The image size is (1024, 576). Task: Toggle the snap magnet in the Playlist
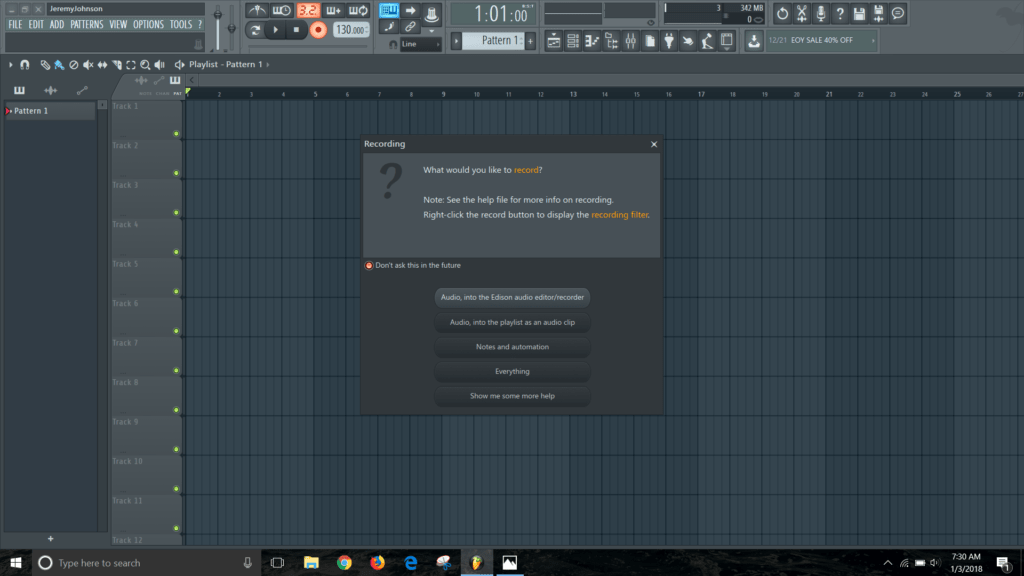coord(23,64)
